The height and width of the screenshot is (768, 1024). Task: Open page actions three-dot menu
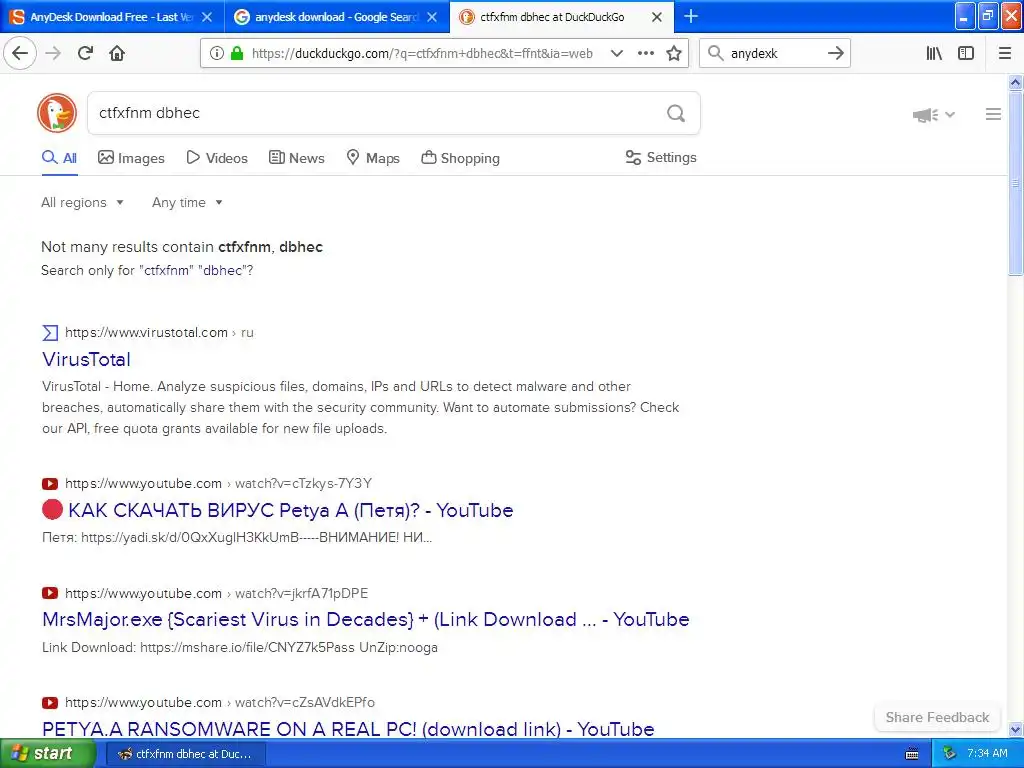point(646,54)
